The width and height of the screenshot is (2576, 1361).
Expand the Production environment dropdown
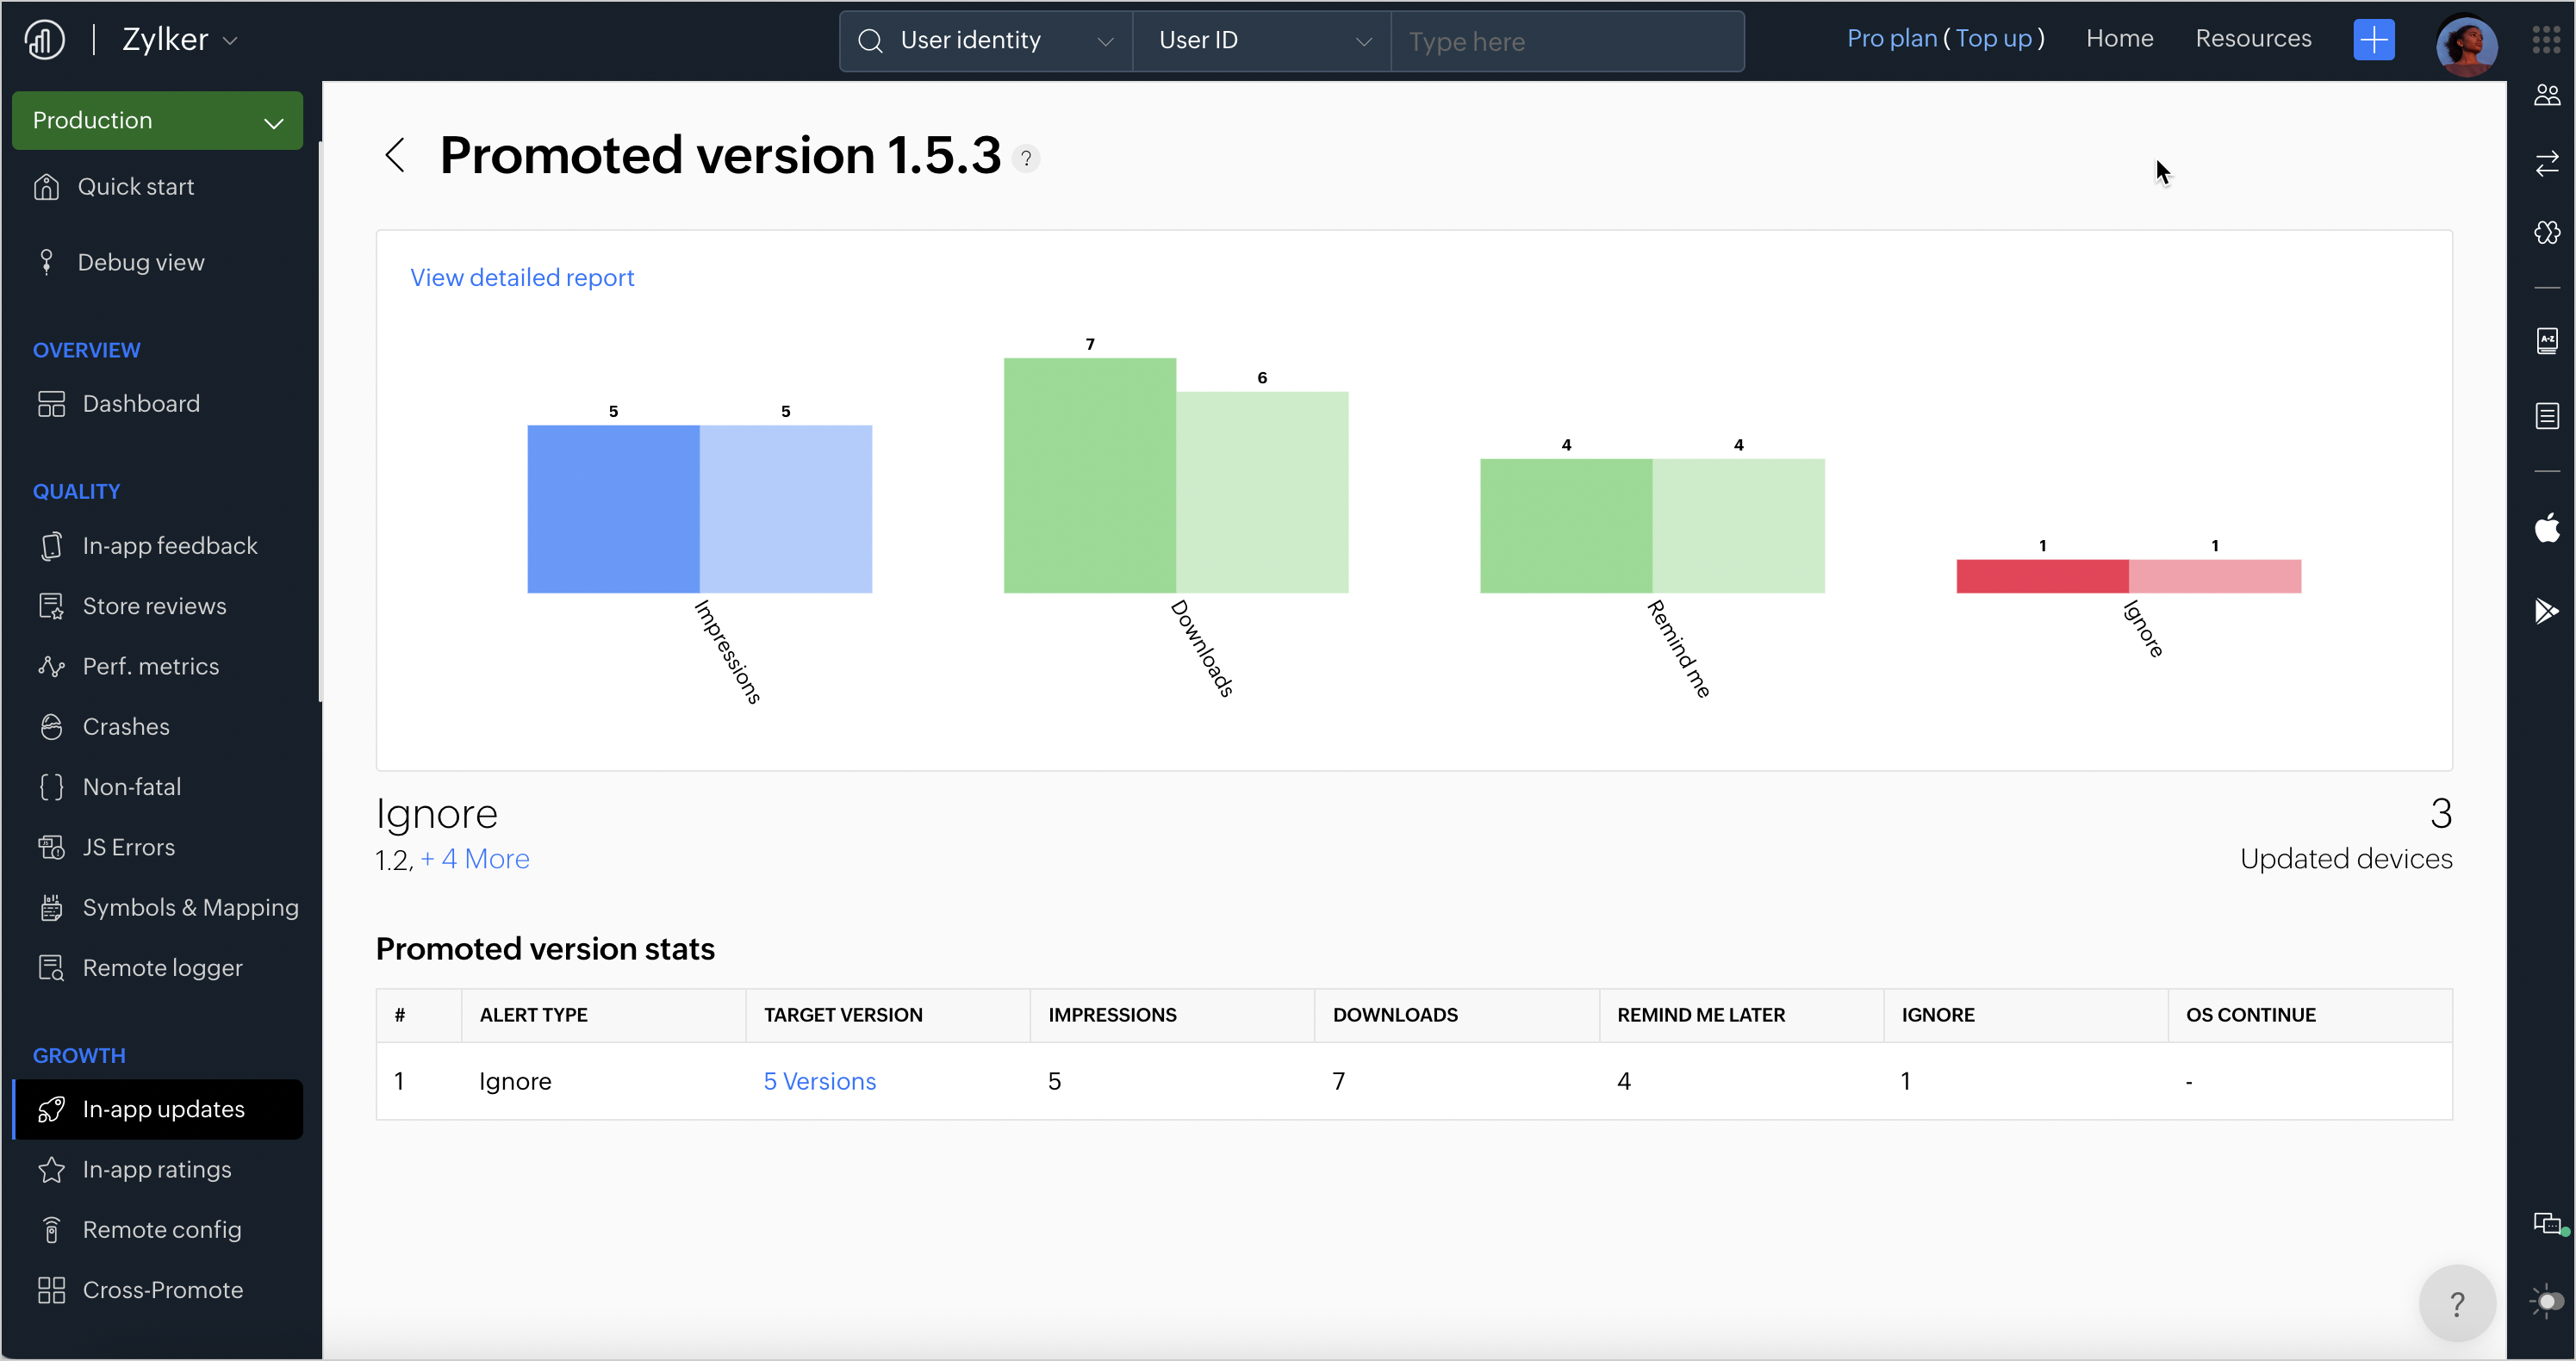(x=157, y=121)
